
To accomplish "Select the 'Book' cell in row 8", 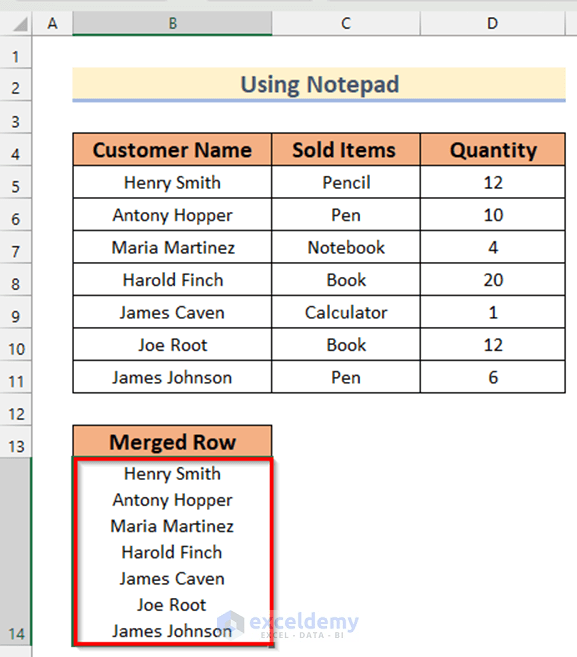I will (x=346, y=279).
